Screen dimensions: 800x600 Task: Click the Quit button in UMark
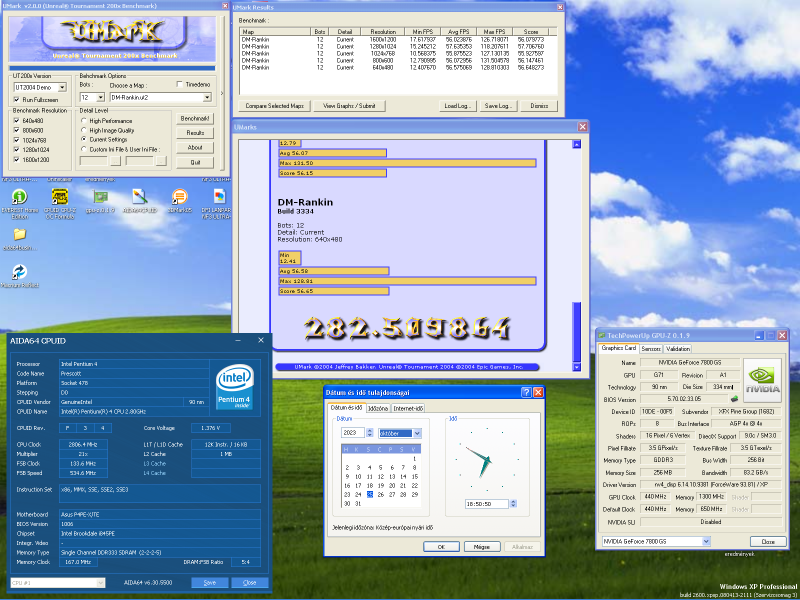tap(195, 162)
